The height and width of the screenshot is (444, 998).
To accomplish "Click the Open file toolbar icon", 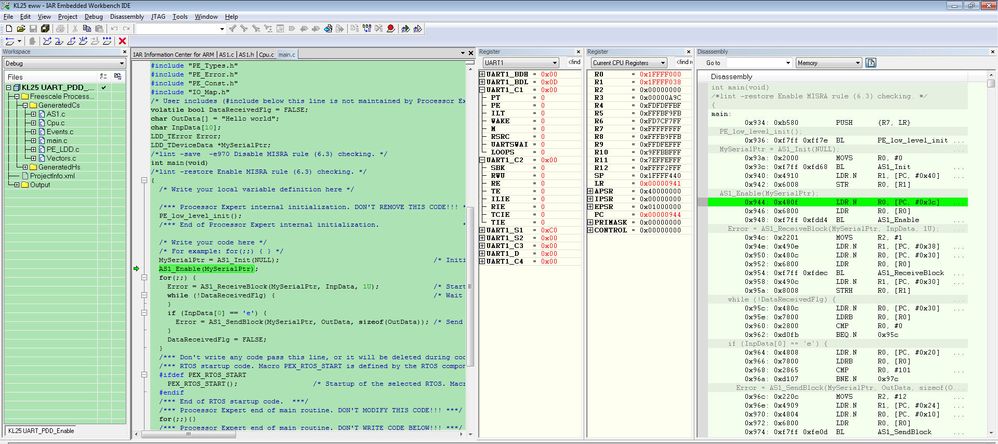I will click(x=21, y=29).
